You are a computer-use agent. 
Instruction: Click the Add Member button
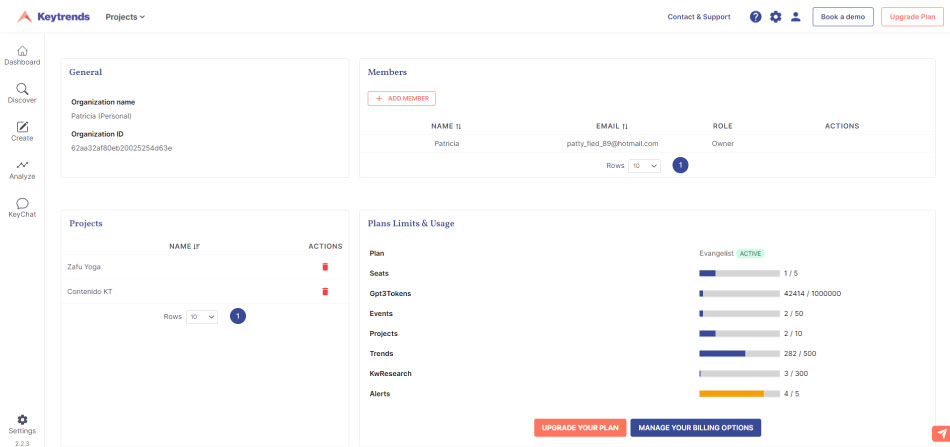coord(402,98)
